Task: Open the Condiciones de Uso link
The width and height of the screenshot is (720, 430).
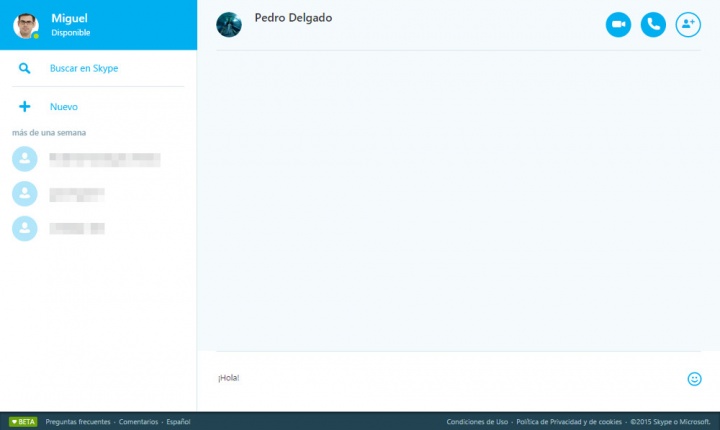Action: [x=477, y=422]
